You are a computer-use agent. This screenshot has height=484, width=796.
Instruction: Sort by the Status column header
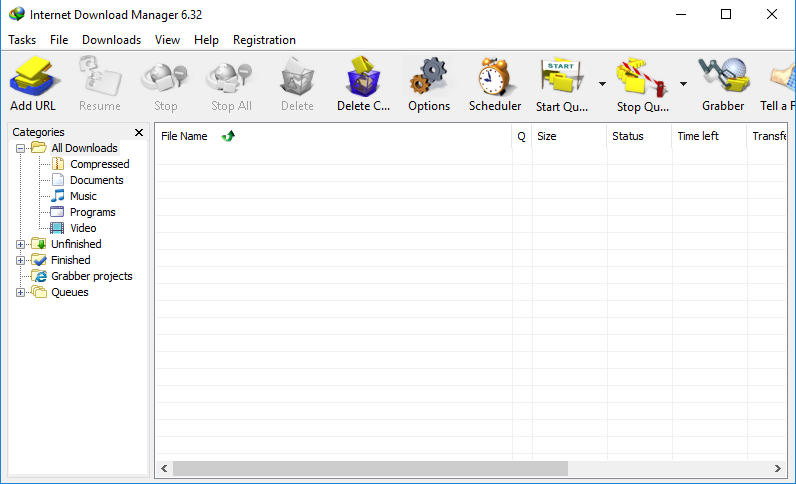(639, 136)
